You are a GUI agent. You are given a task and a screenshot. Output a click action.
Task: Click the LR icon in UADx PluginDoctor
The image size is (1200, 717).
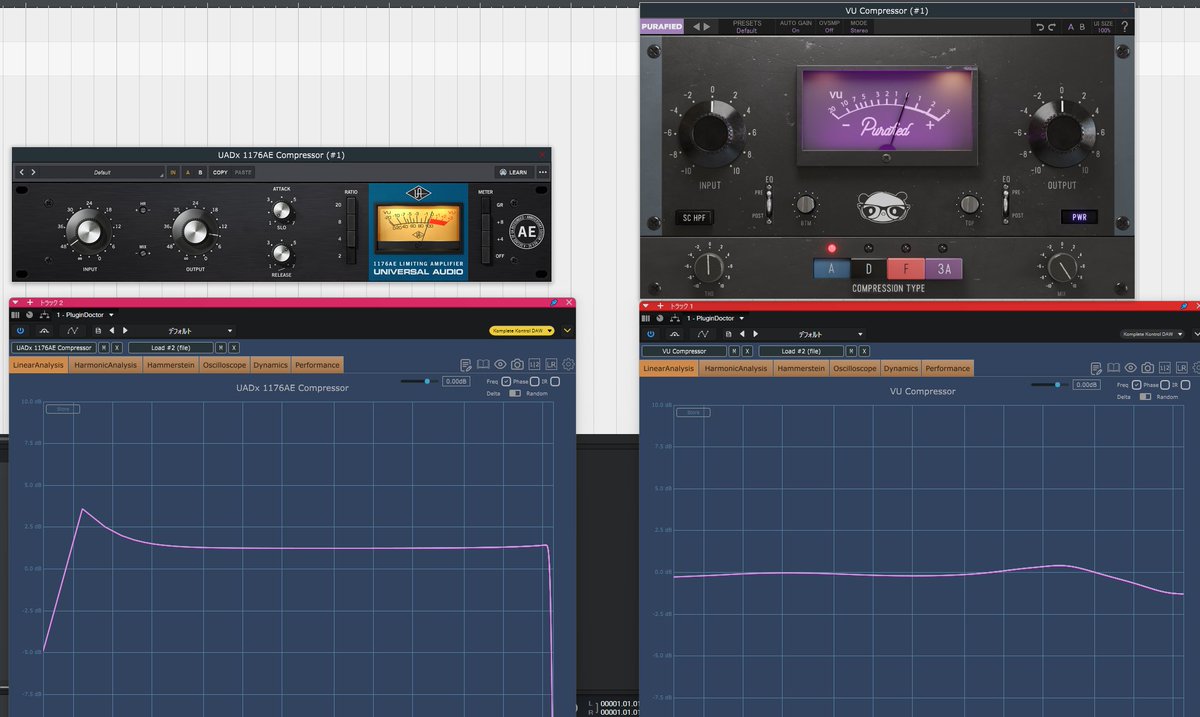pos(551,365)
